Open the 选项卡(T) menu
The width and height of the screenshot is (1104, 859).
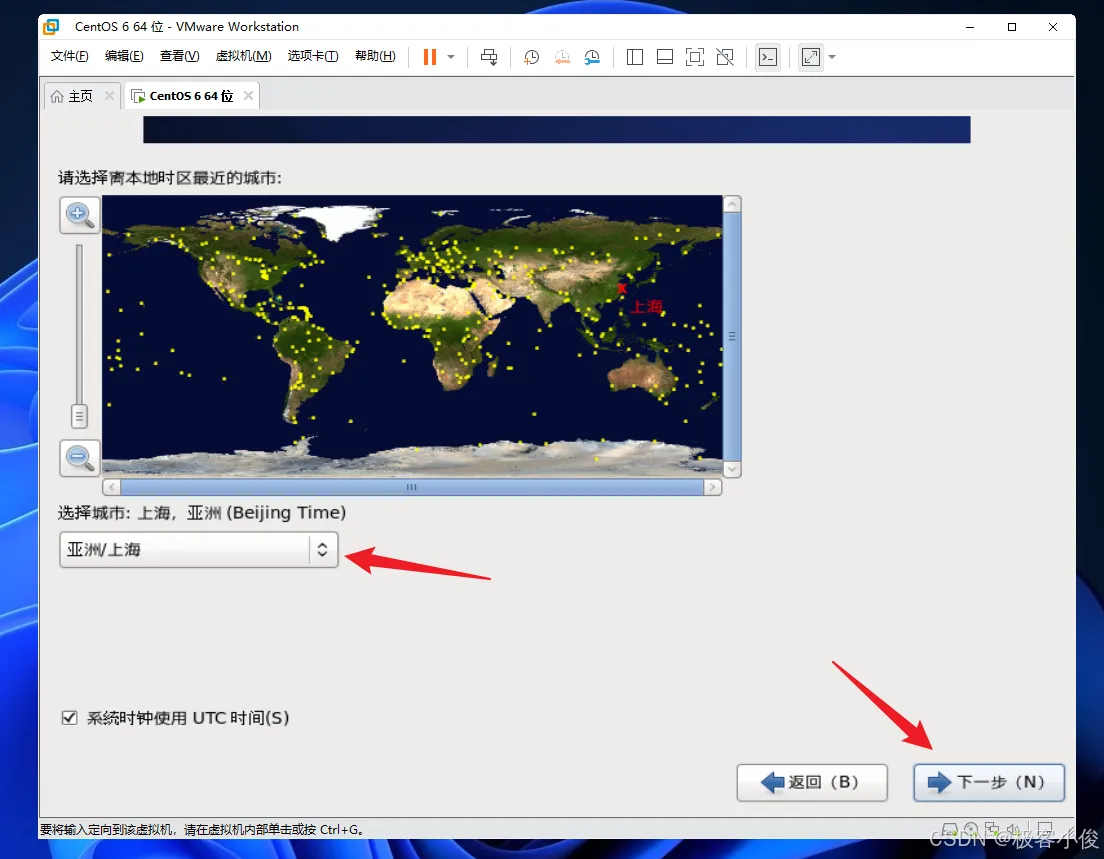[313, 56]
